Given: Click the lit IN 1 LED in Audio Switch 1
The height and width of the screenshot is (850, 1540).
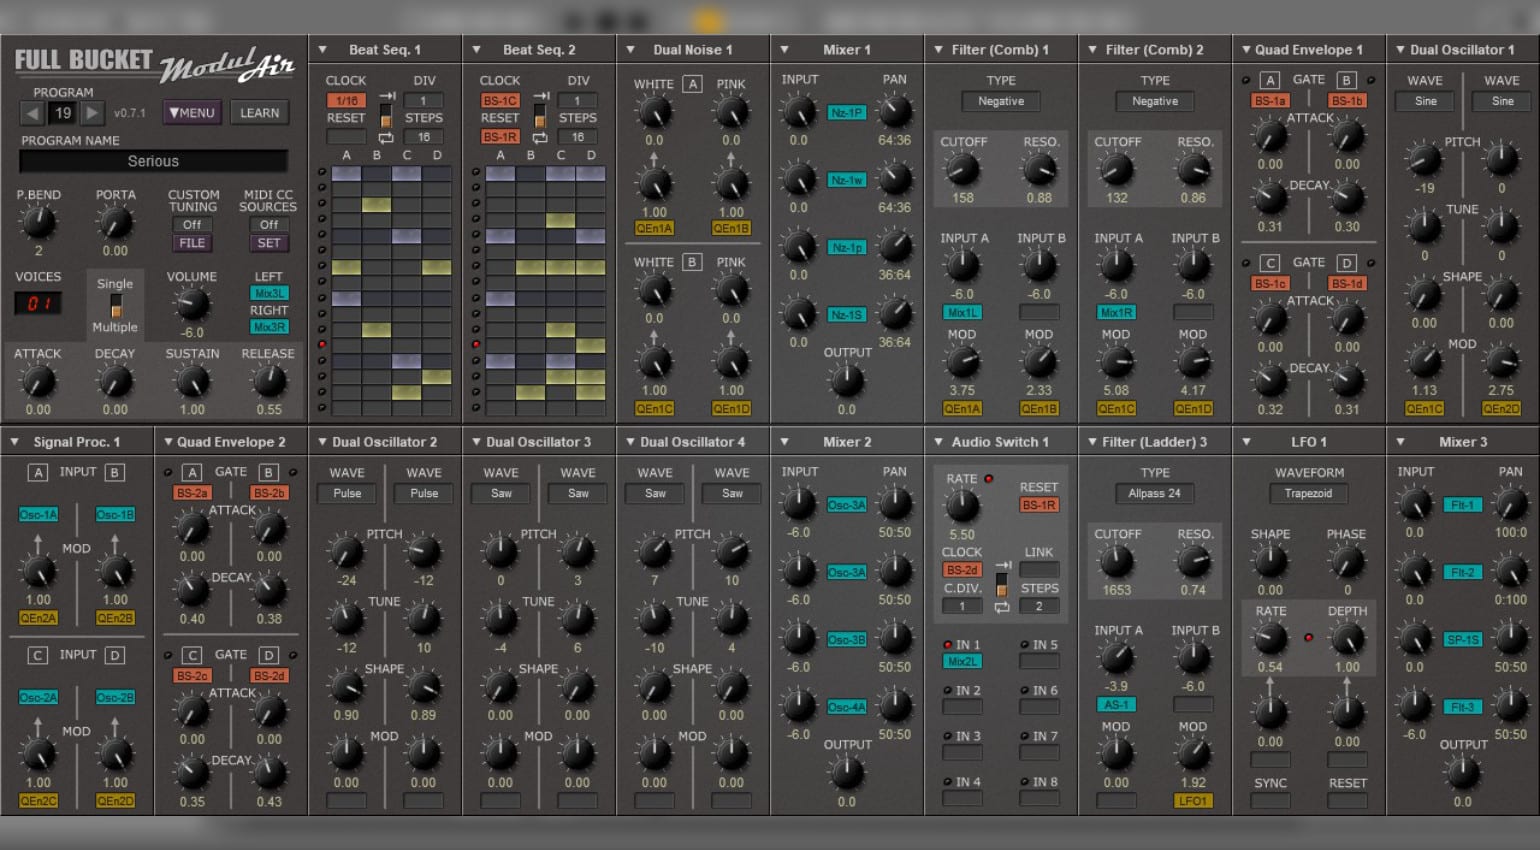Looking at the screenshot, I should coord(948,645).
